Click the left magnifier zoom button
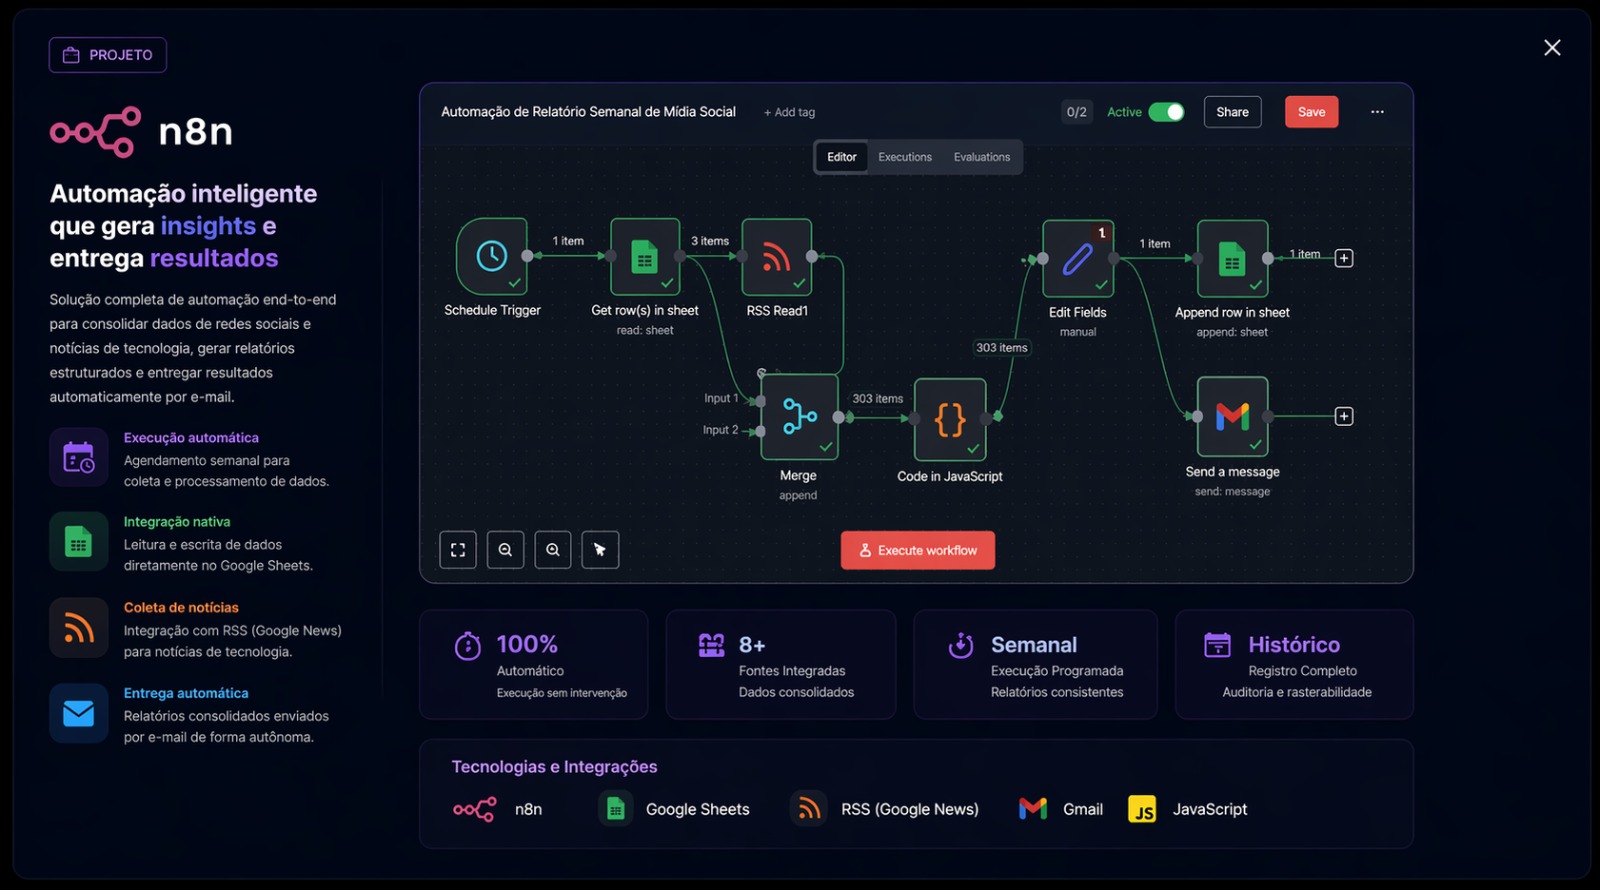Viewport: 1600px width, 890px height. 506,550
